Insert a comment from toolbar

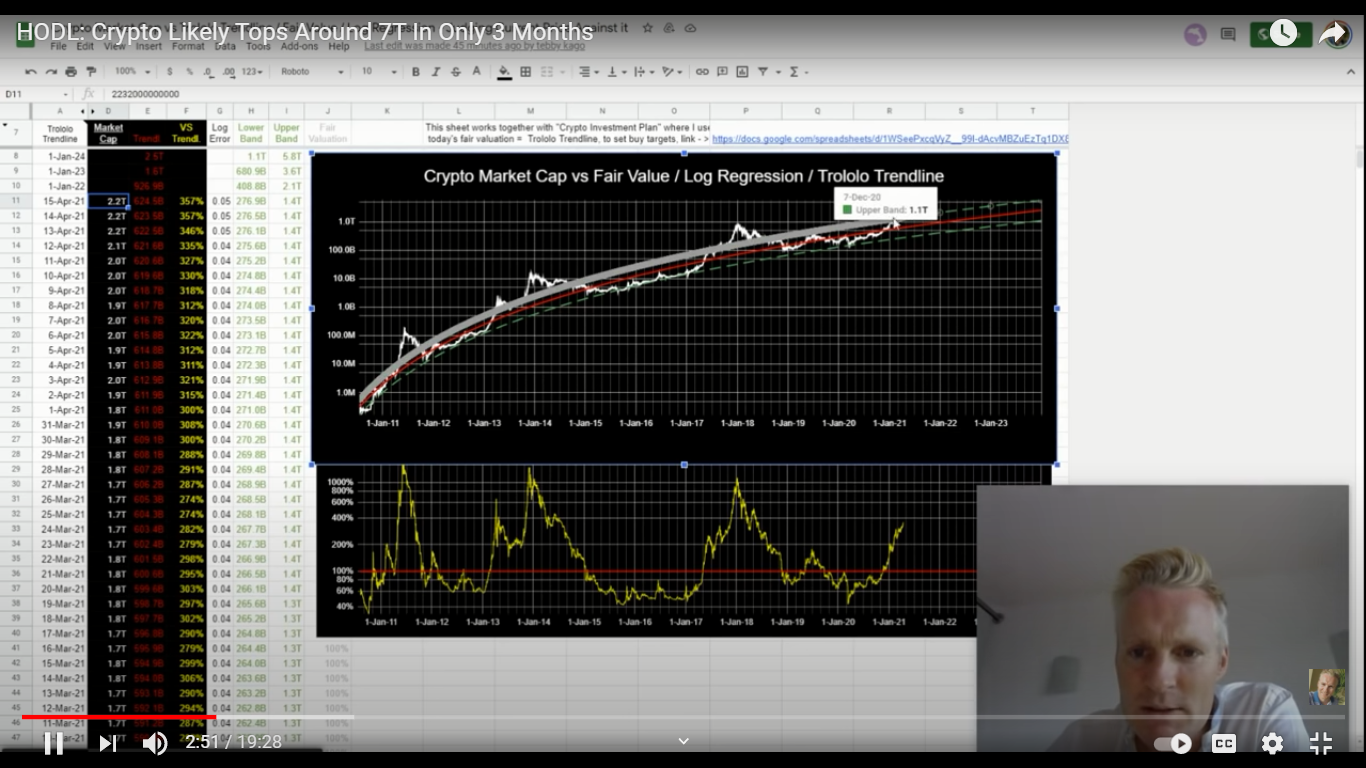tap(722, 72)
